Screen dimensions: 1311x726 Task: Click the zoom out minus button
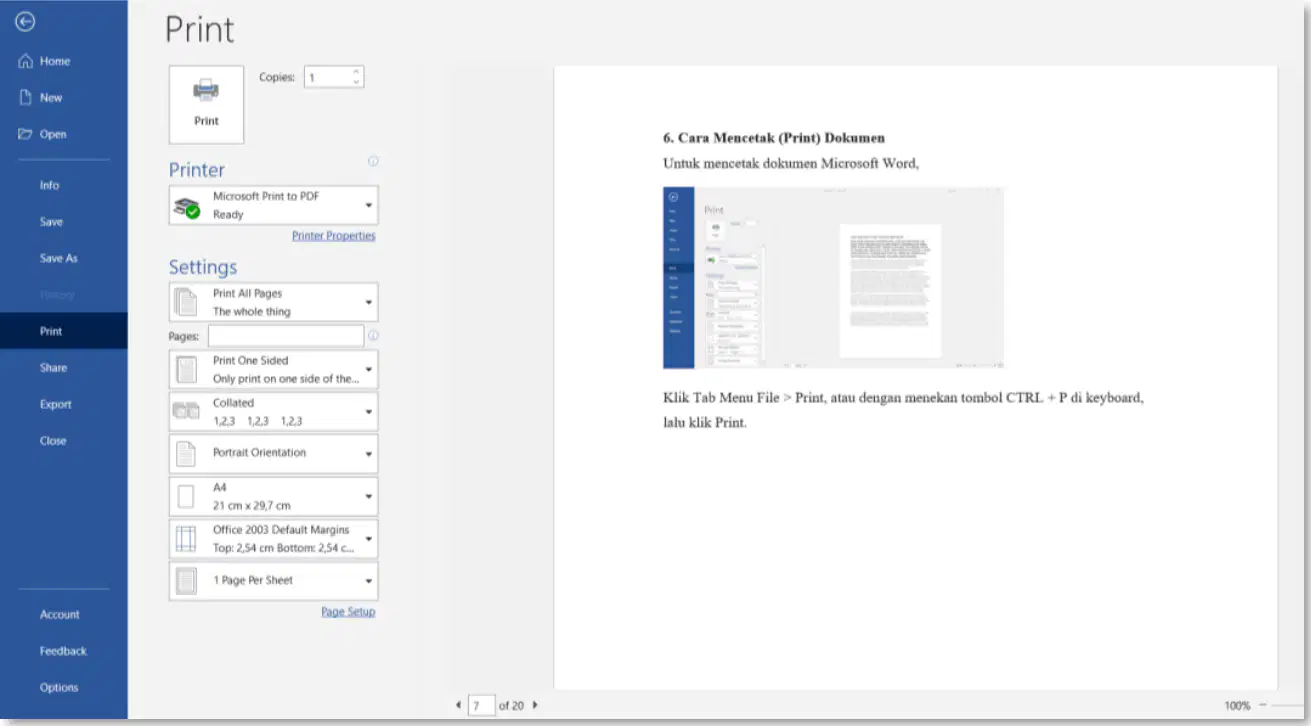(1263, 705)
